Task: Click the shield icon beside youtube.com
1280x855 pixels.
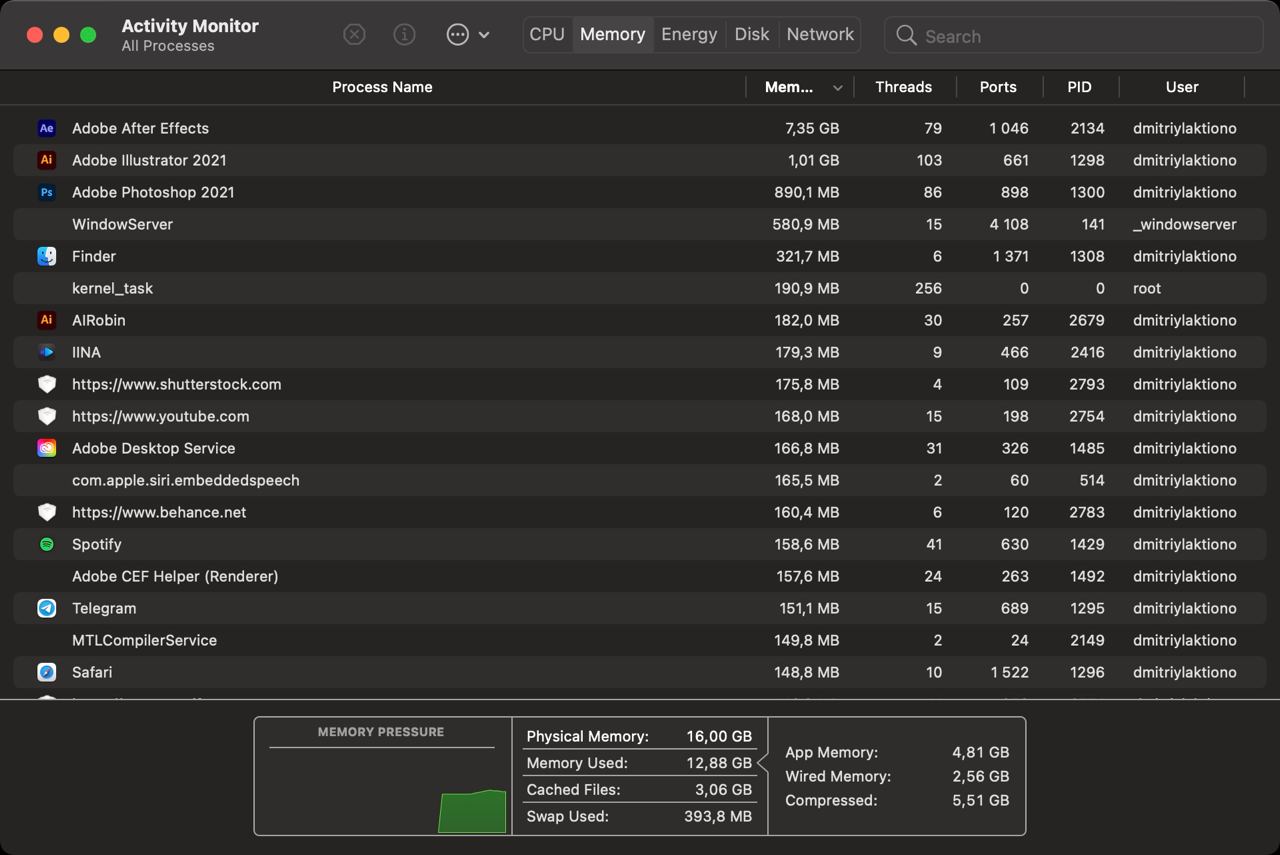Action: coord(46,416)
